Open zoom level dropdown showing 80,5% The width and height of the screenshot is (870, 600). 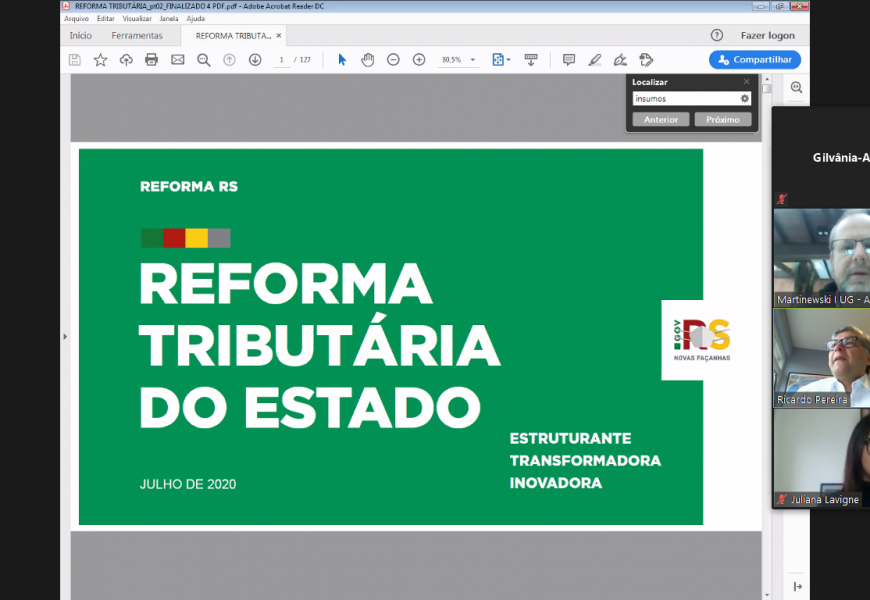pyautogui.click(x=457, y=59)
